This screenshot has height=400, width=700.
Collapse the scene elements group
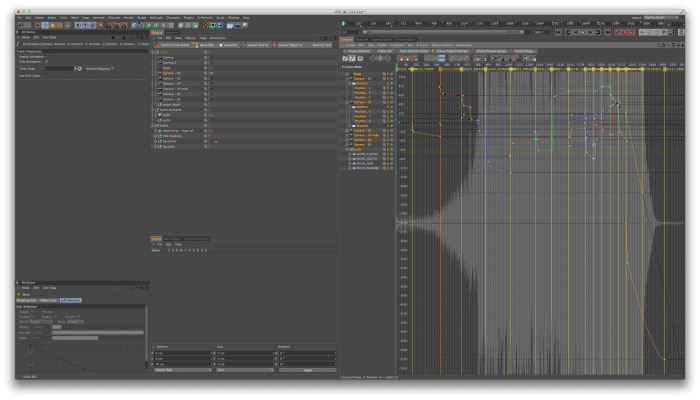153,110
